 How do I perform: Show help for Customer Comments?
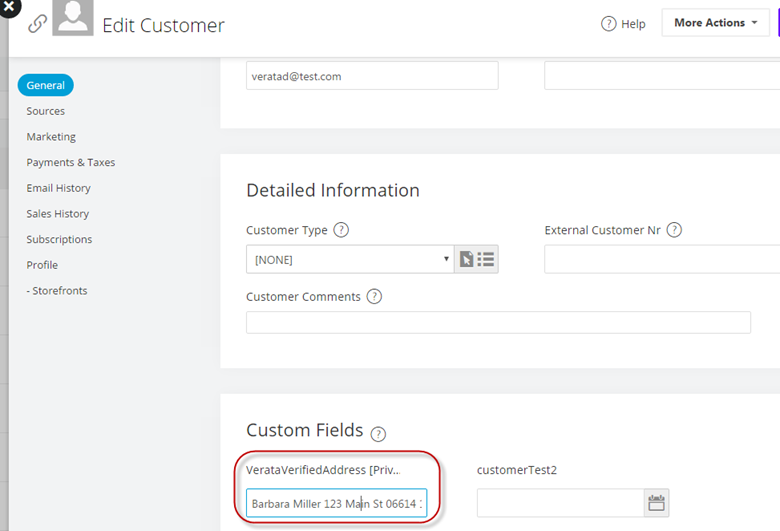374,297
